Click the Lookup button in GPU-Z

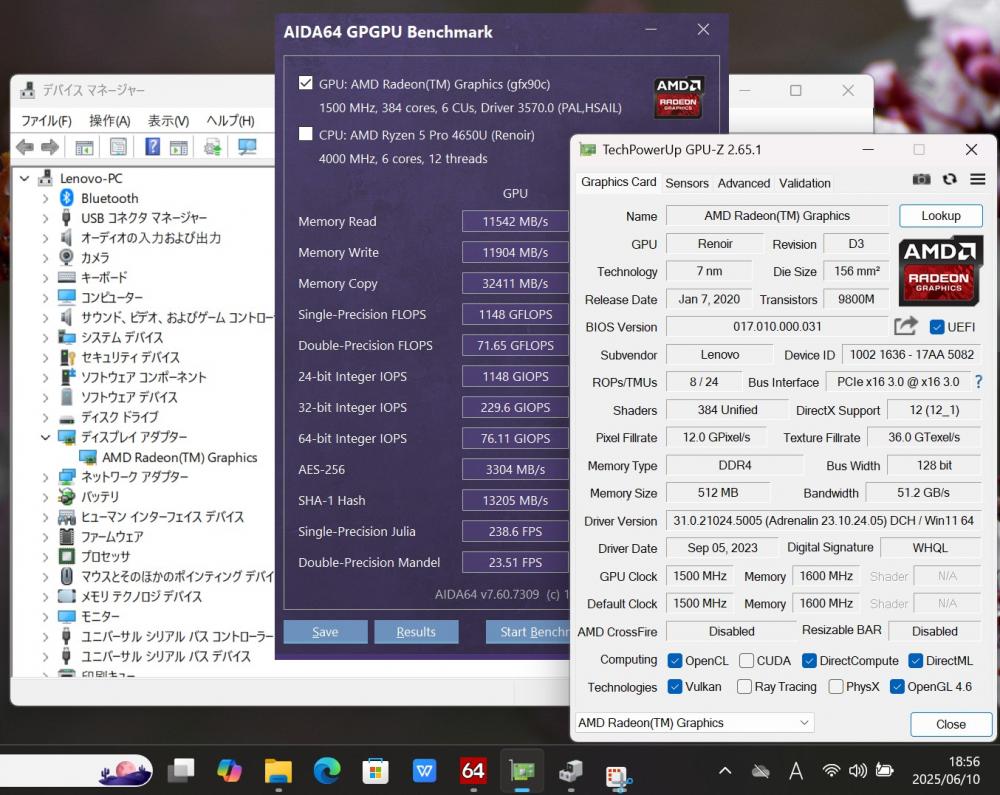941,215
